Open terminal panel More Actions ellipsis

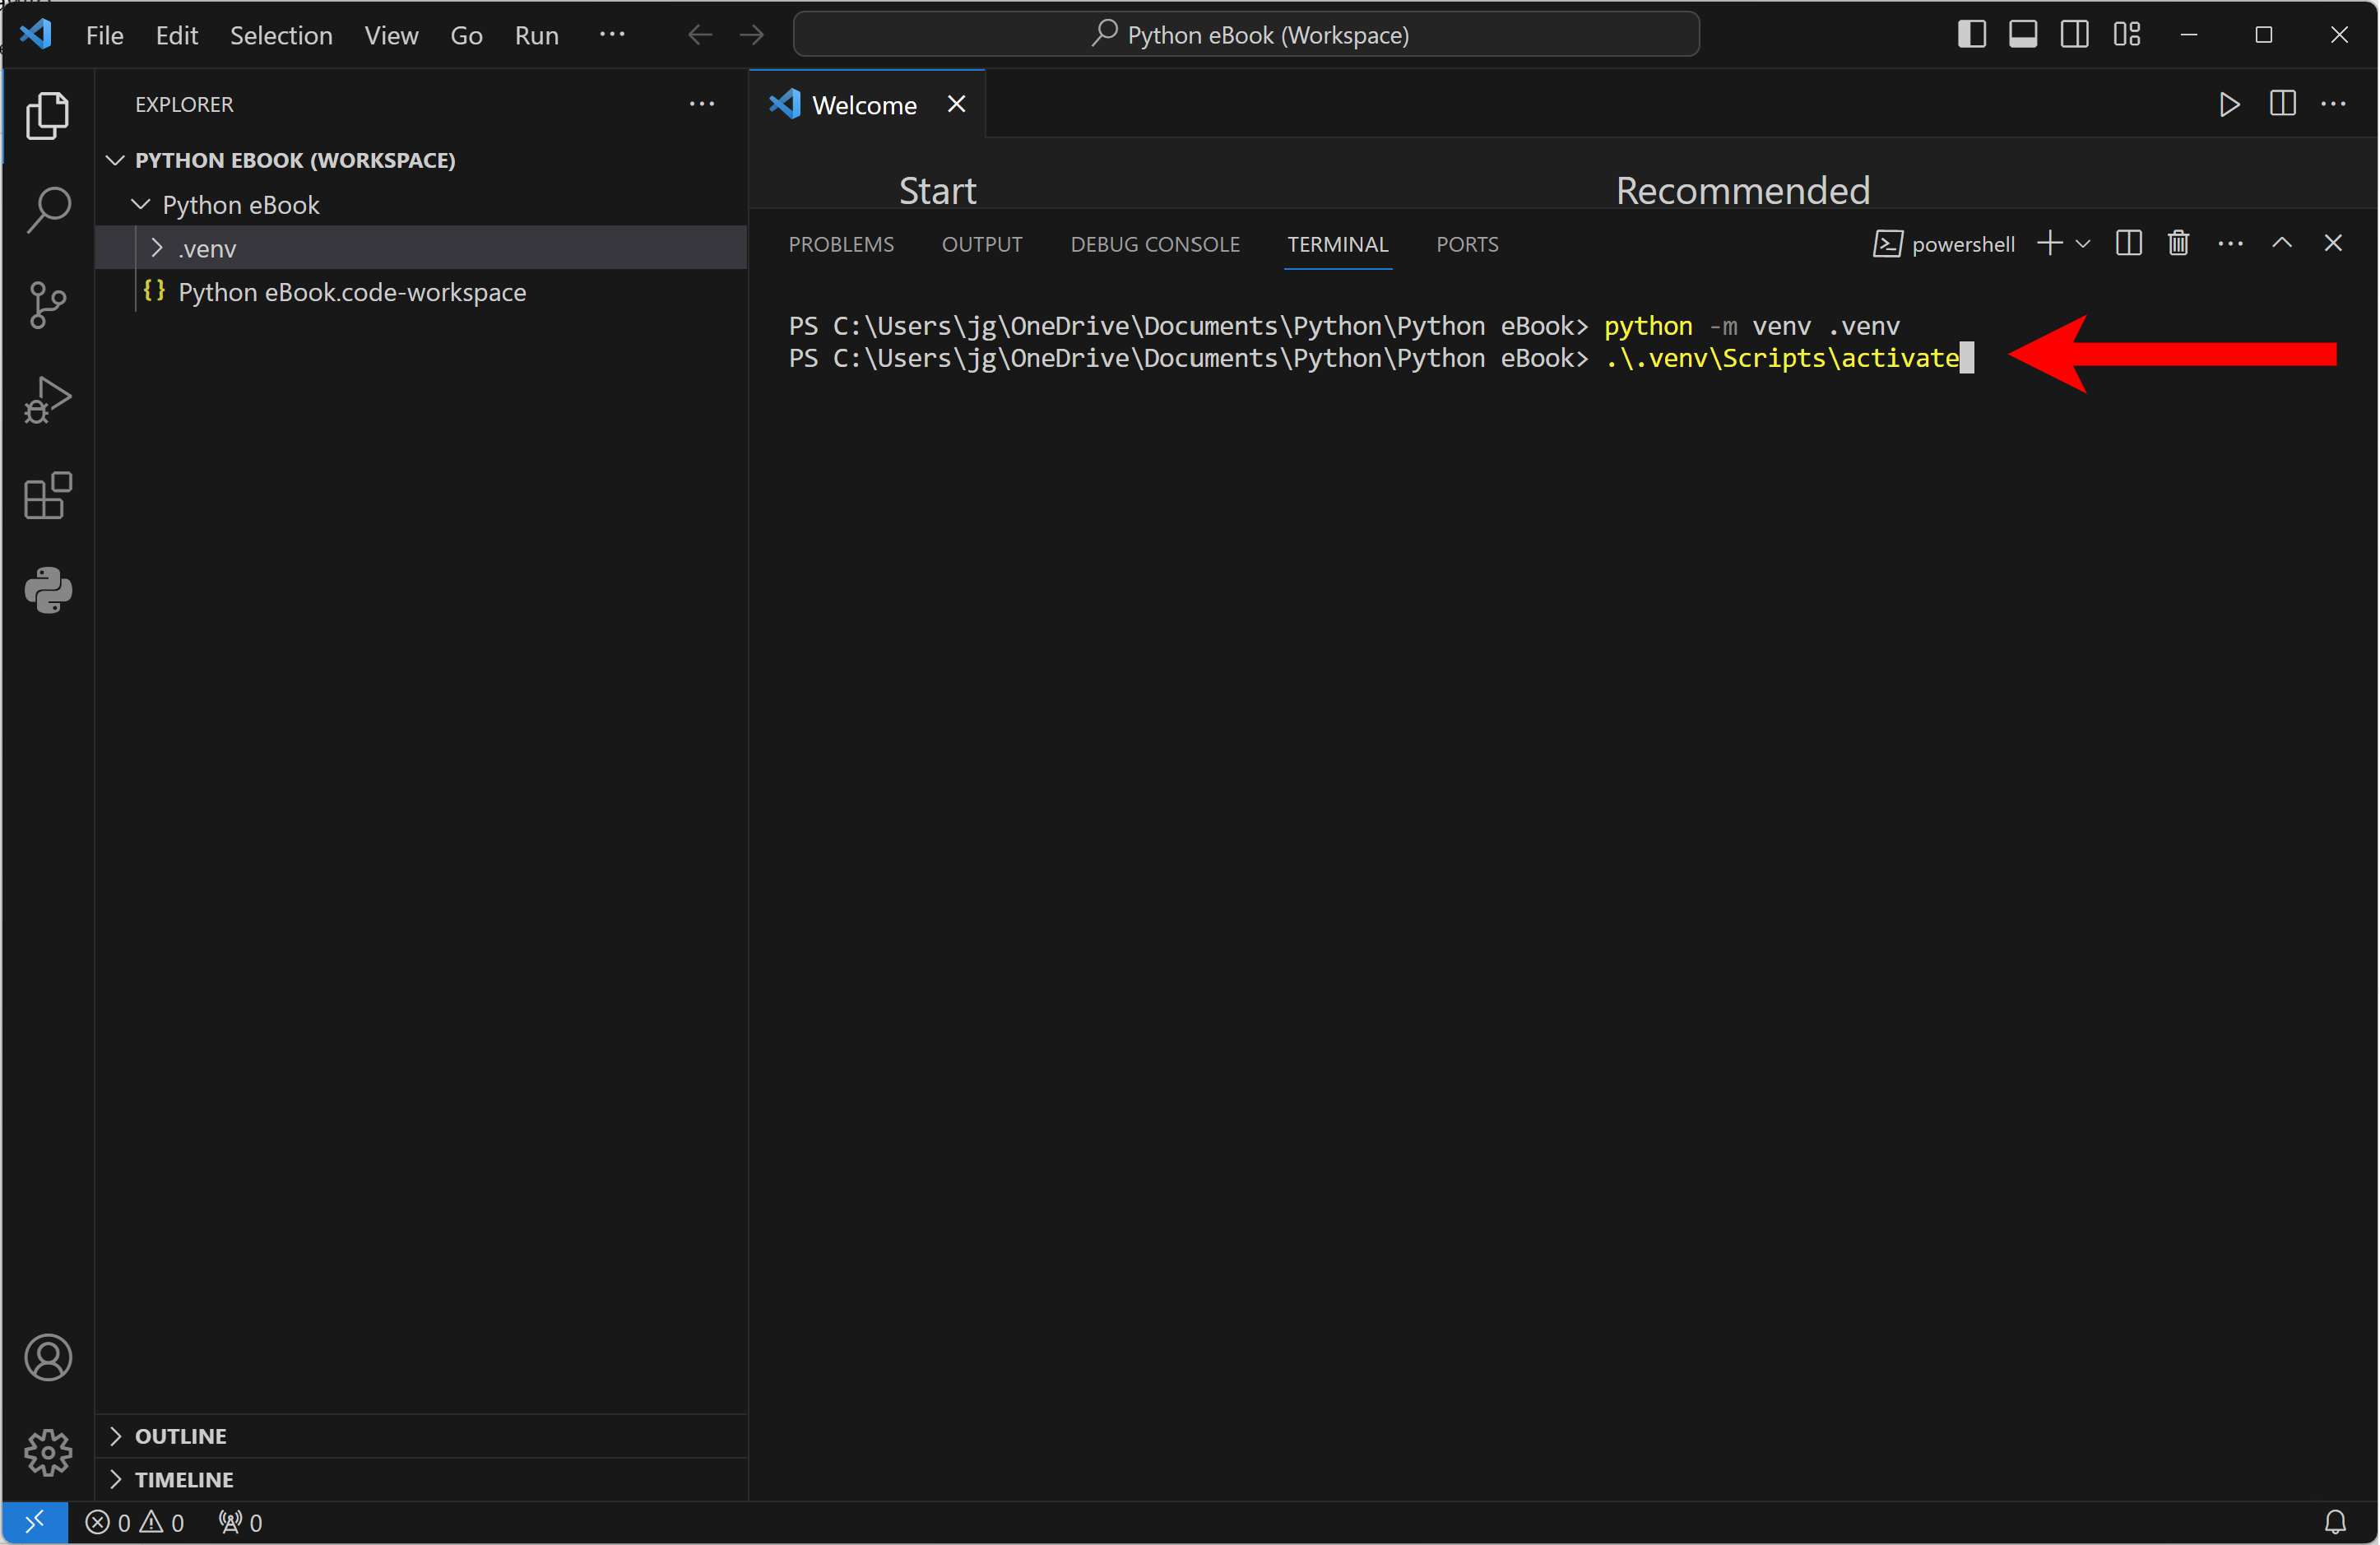2230,243
